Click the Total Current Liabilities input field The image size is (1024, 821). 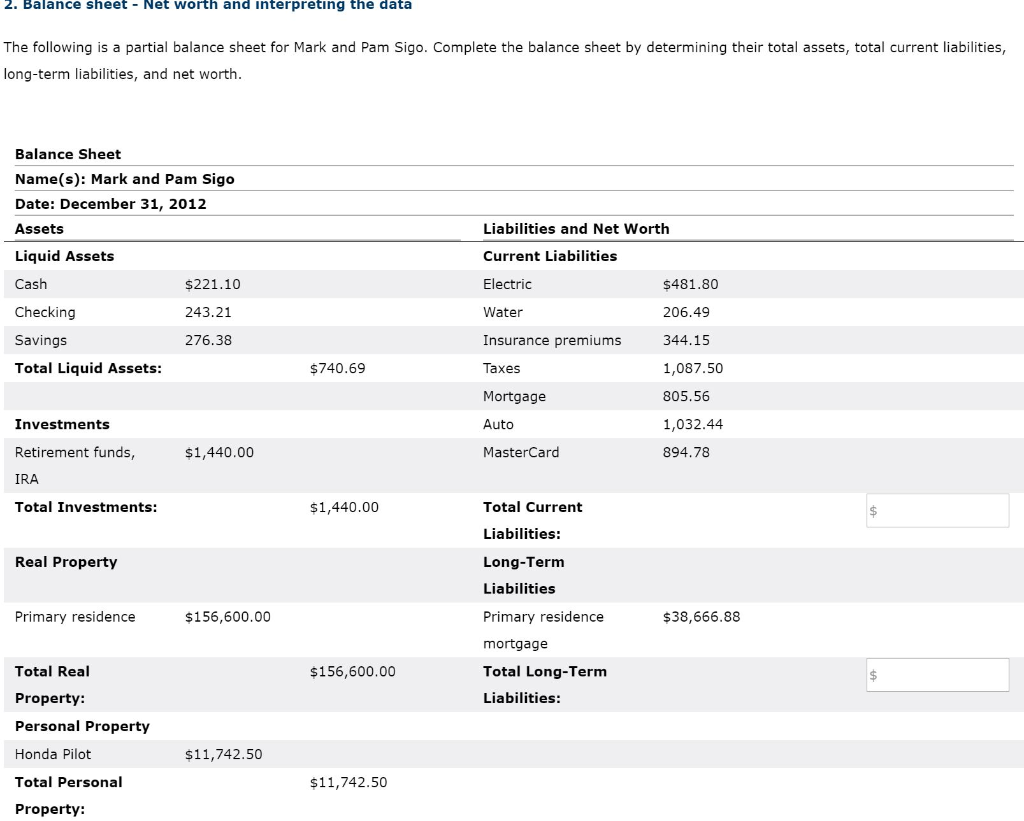click(936, 510)
